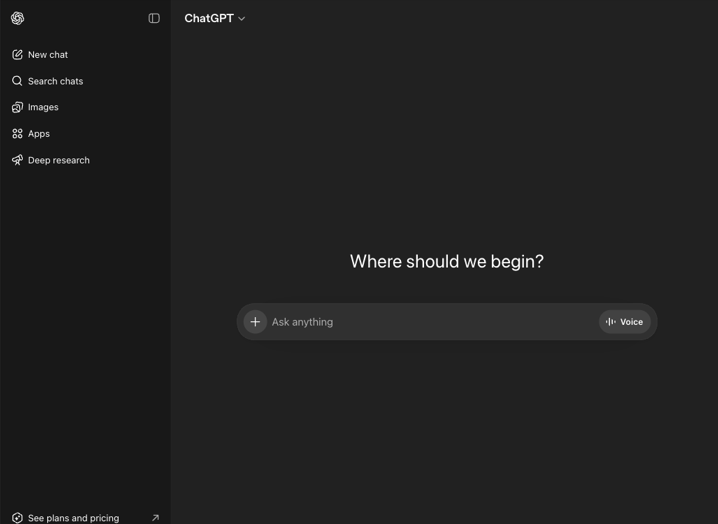718x524 pixels.
Task: Collapse the sidebar with the panel toggle icon
Action: (x=154, y=18)
